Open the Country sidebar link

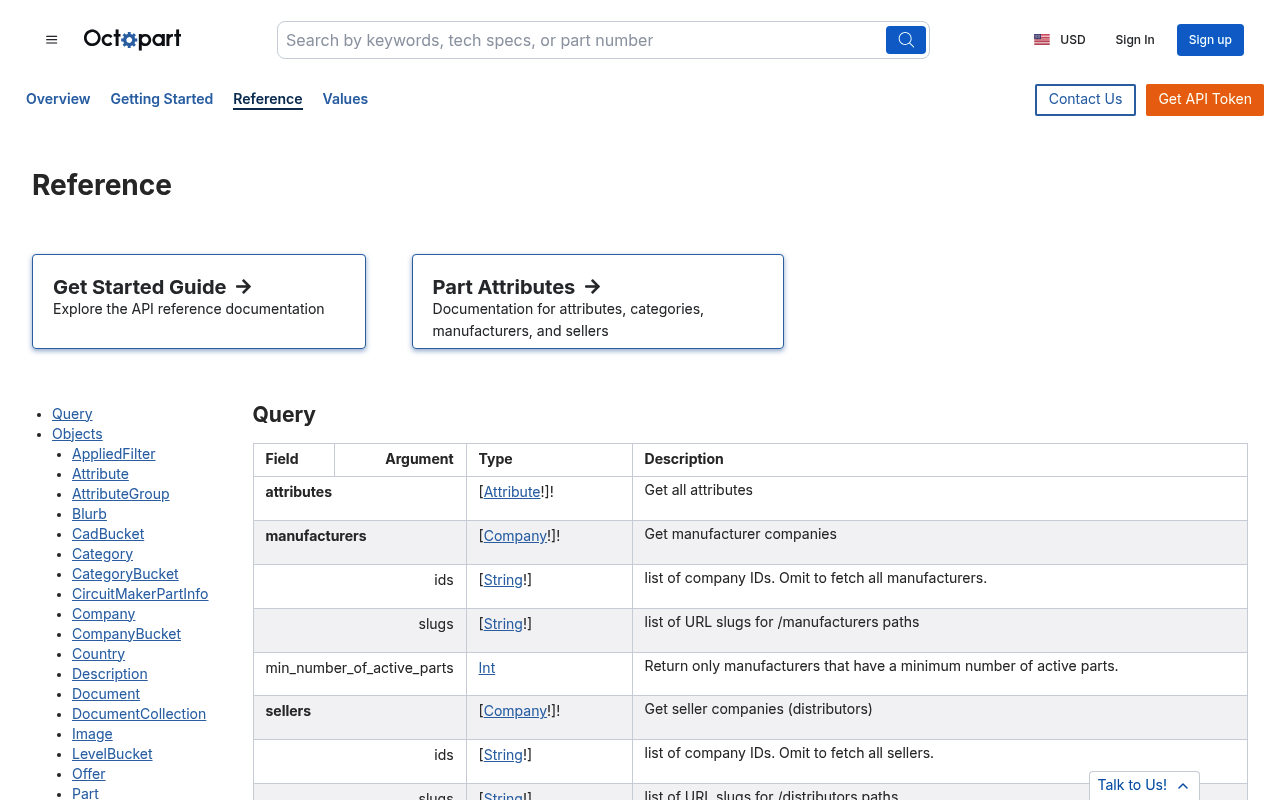pyautogui.click(x=98, y=654)
